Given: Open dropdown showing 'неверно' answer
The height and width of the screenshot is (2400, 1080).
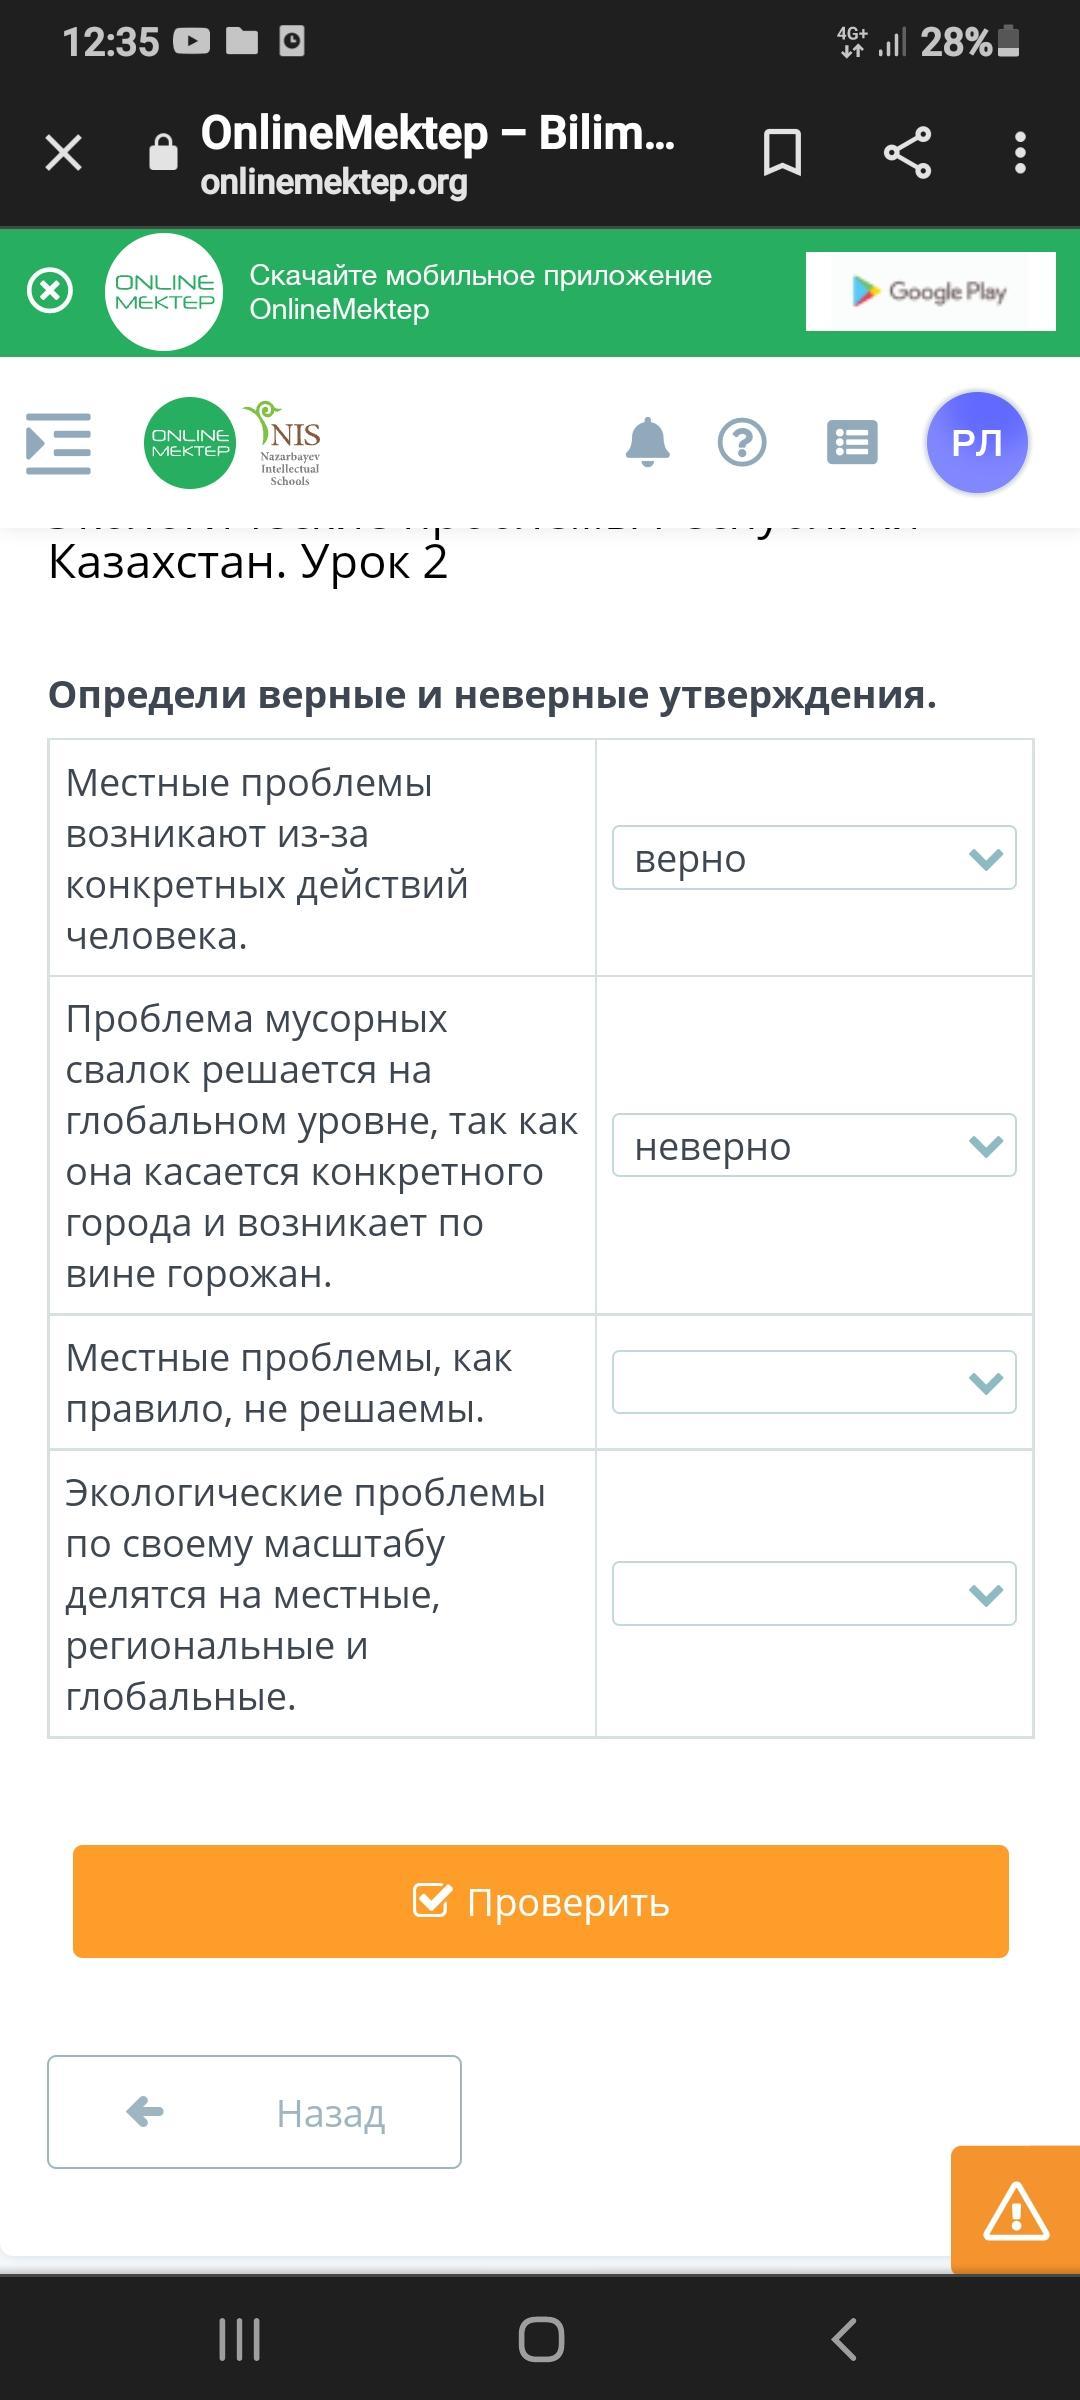Looking at the screenshot, I should [814, 1146].
